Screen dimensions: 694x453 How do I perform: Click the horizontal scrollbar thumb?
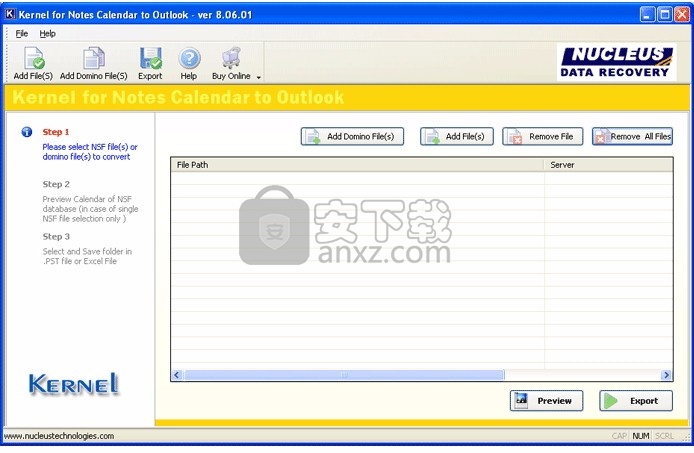pyautogui.click(x=344, y=375)
